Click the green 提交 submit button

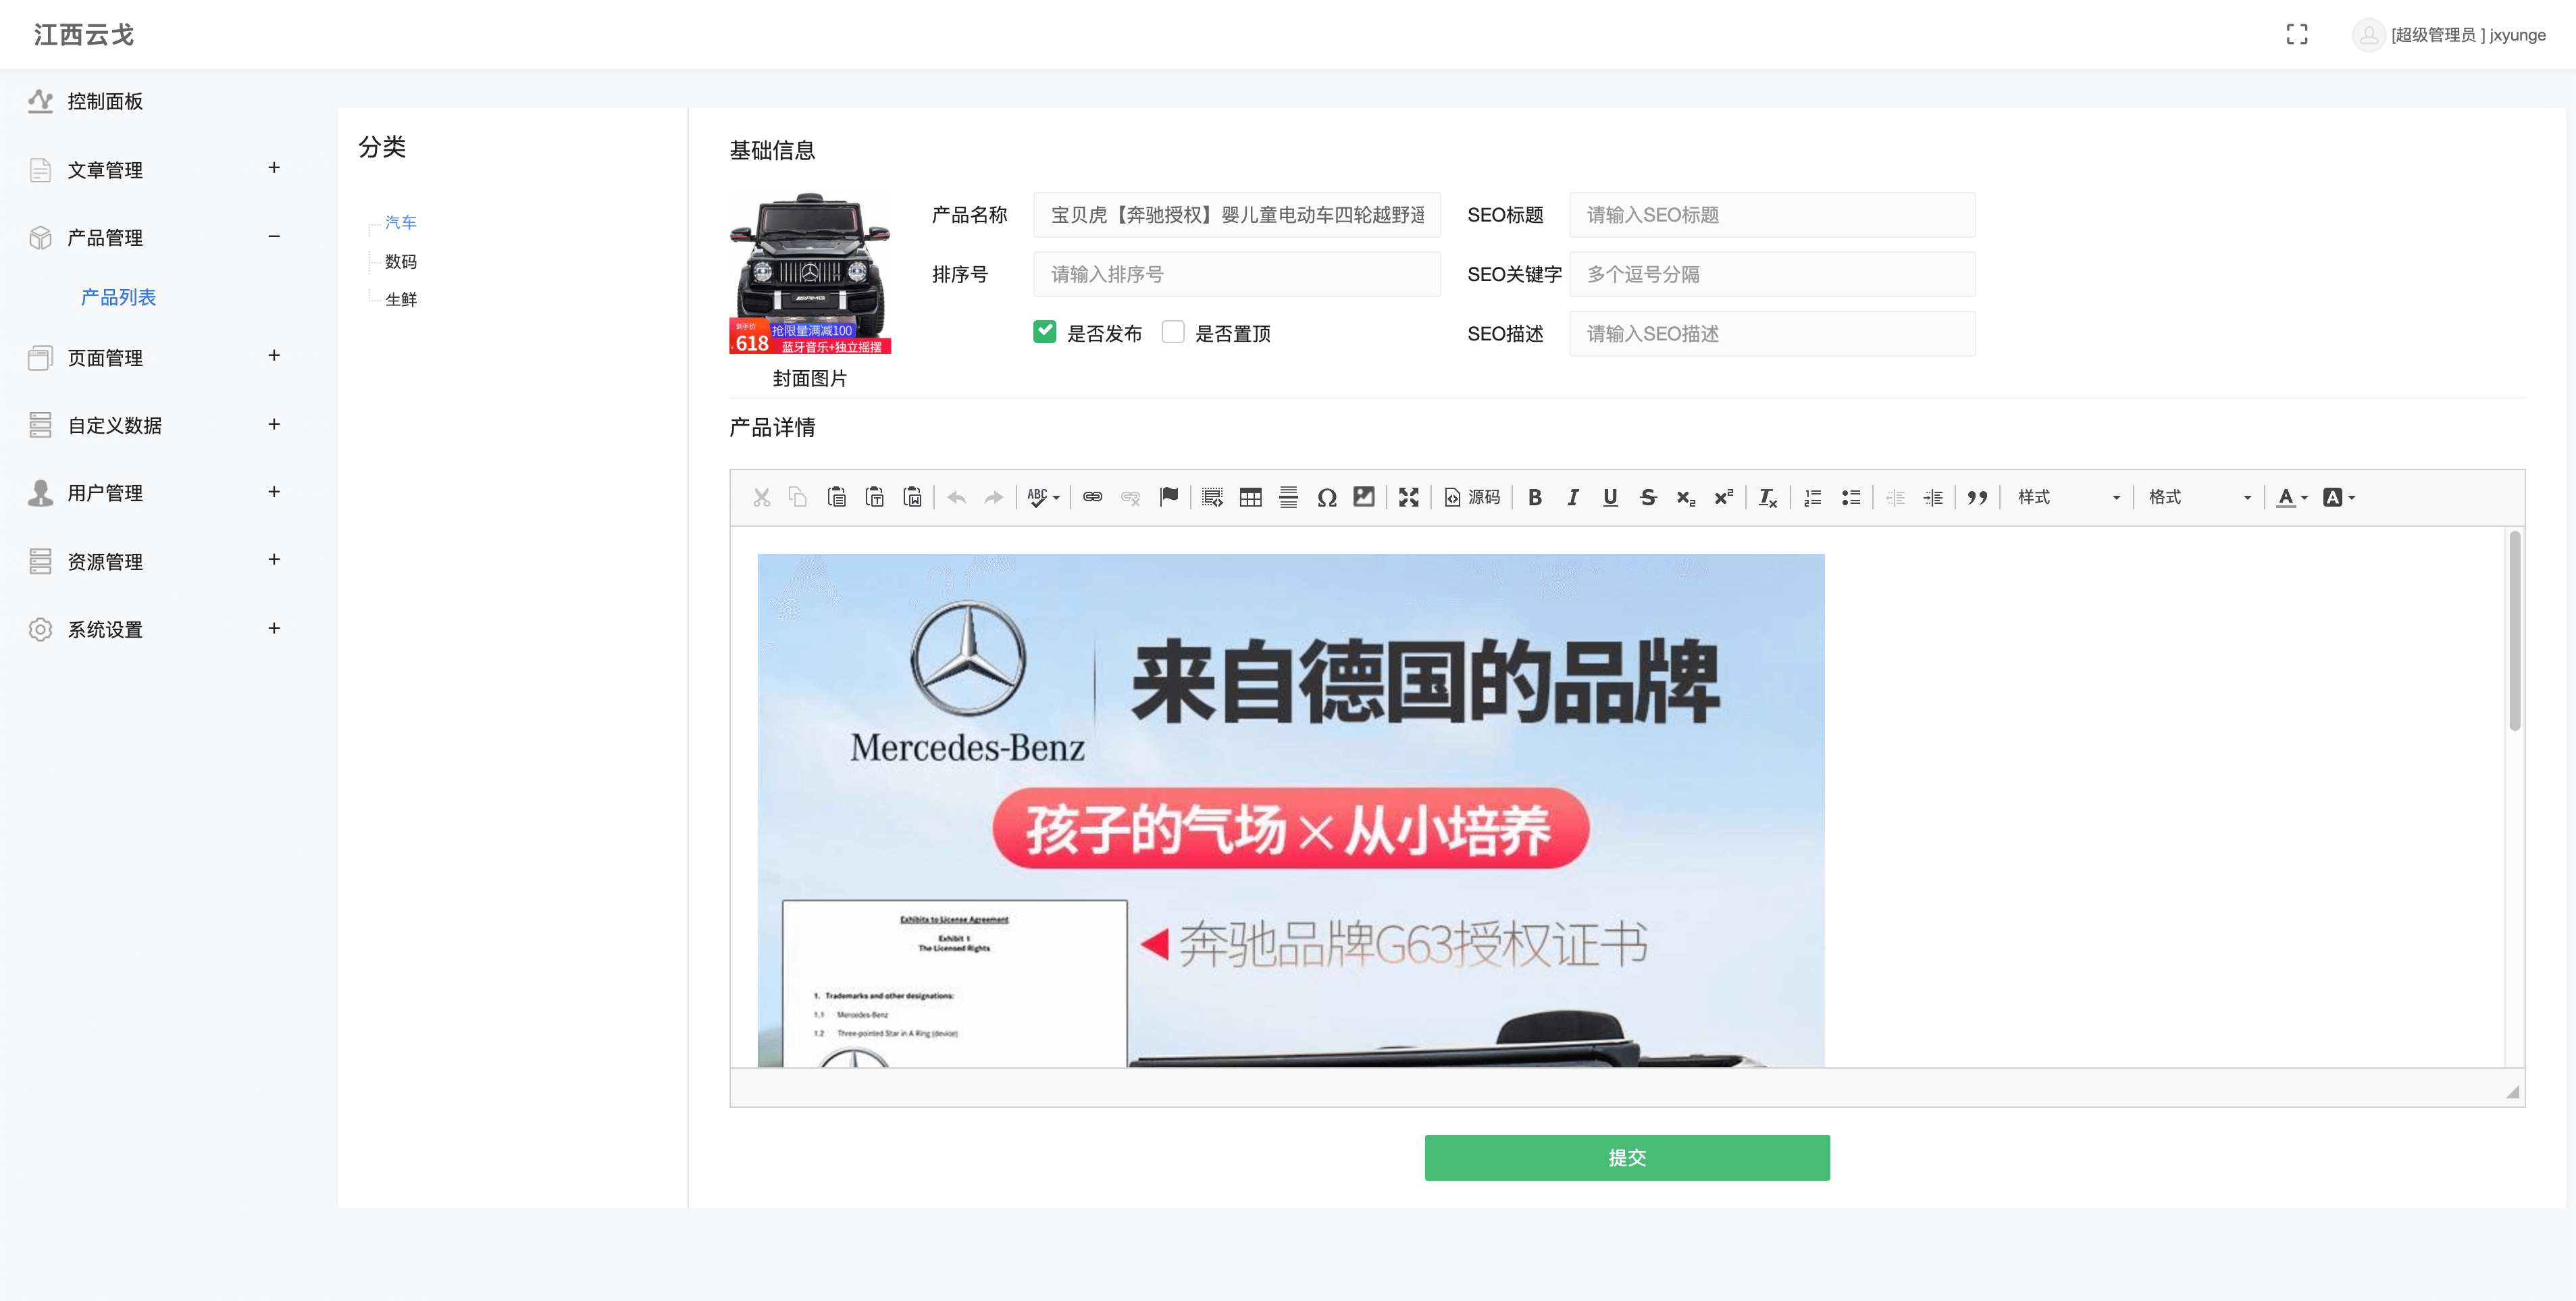point(1627,1157)
